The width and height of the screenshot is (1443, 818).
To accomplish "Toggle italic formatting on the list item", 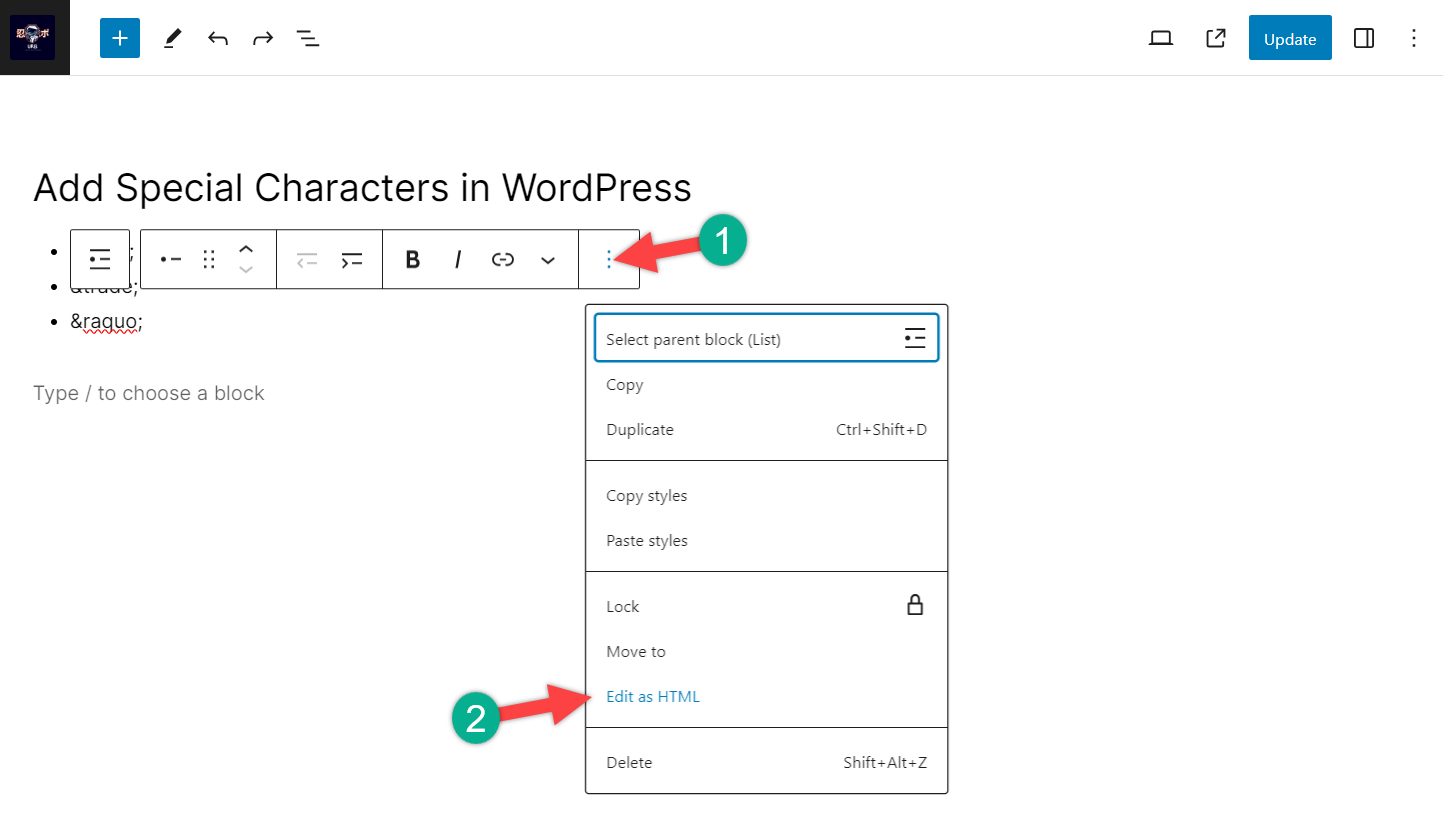I will 457,259.
